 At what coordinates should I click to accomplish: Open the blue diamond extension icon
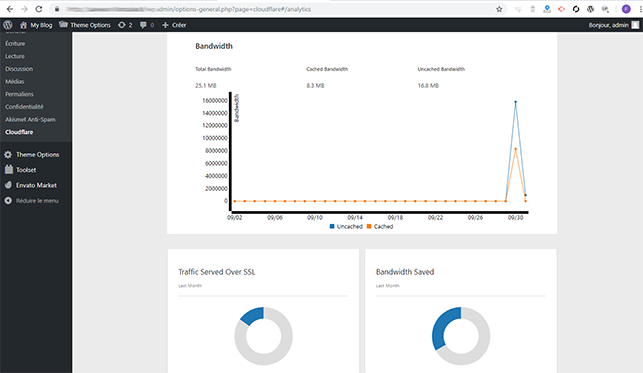(x=547, y=9)
